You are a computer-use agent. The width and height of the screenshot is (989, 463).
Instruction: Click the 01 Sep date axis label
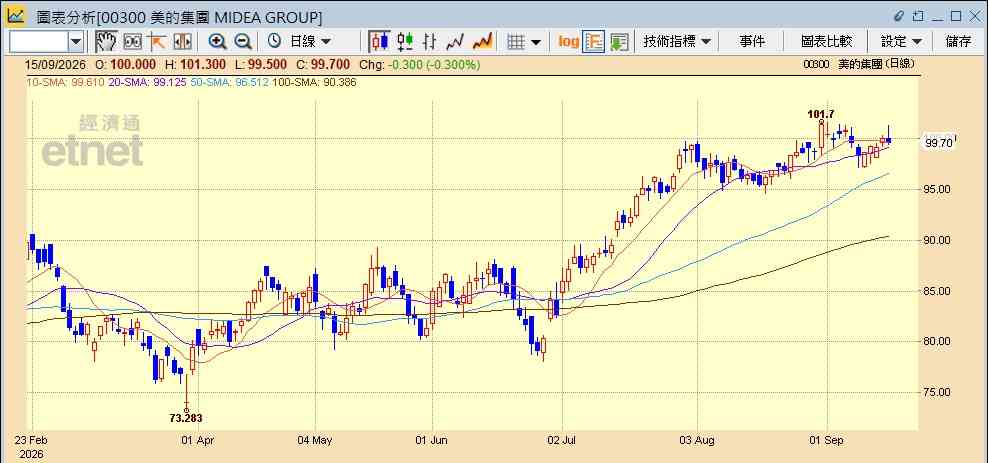[826, 440]
